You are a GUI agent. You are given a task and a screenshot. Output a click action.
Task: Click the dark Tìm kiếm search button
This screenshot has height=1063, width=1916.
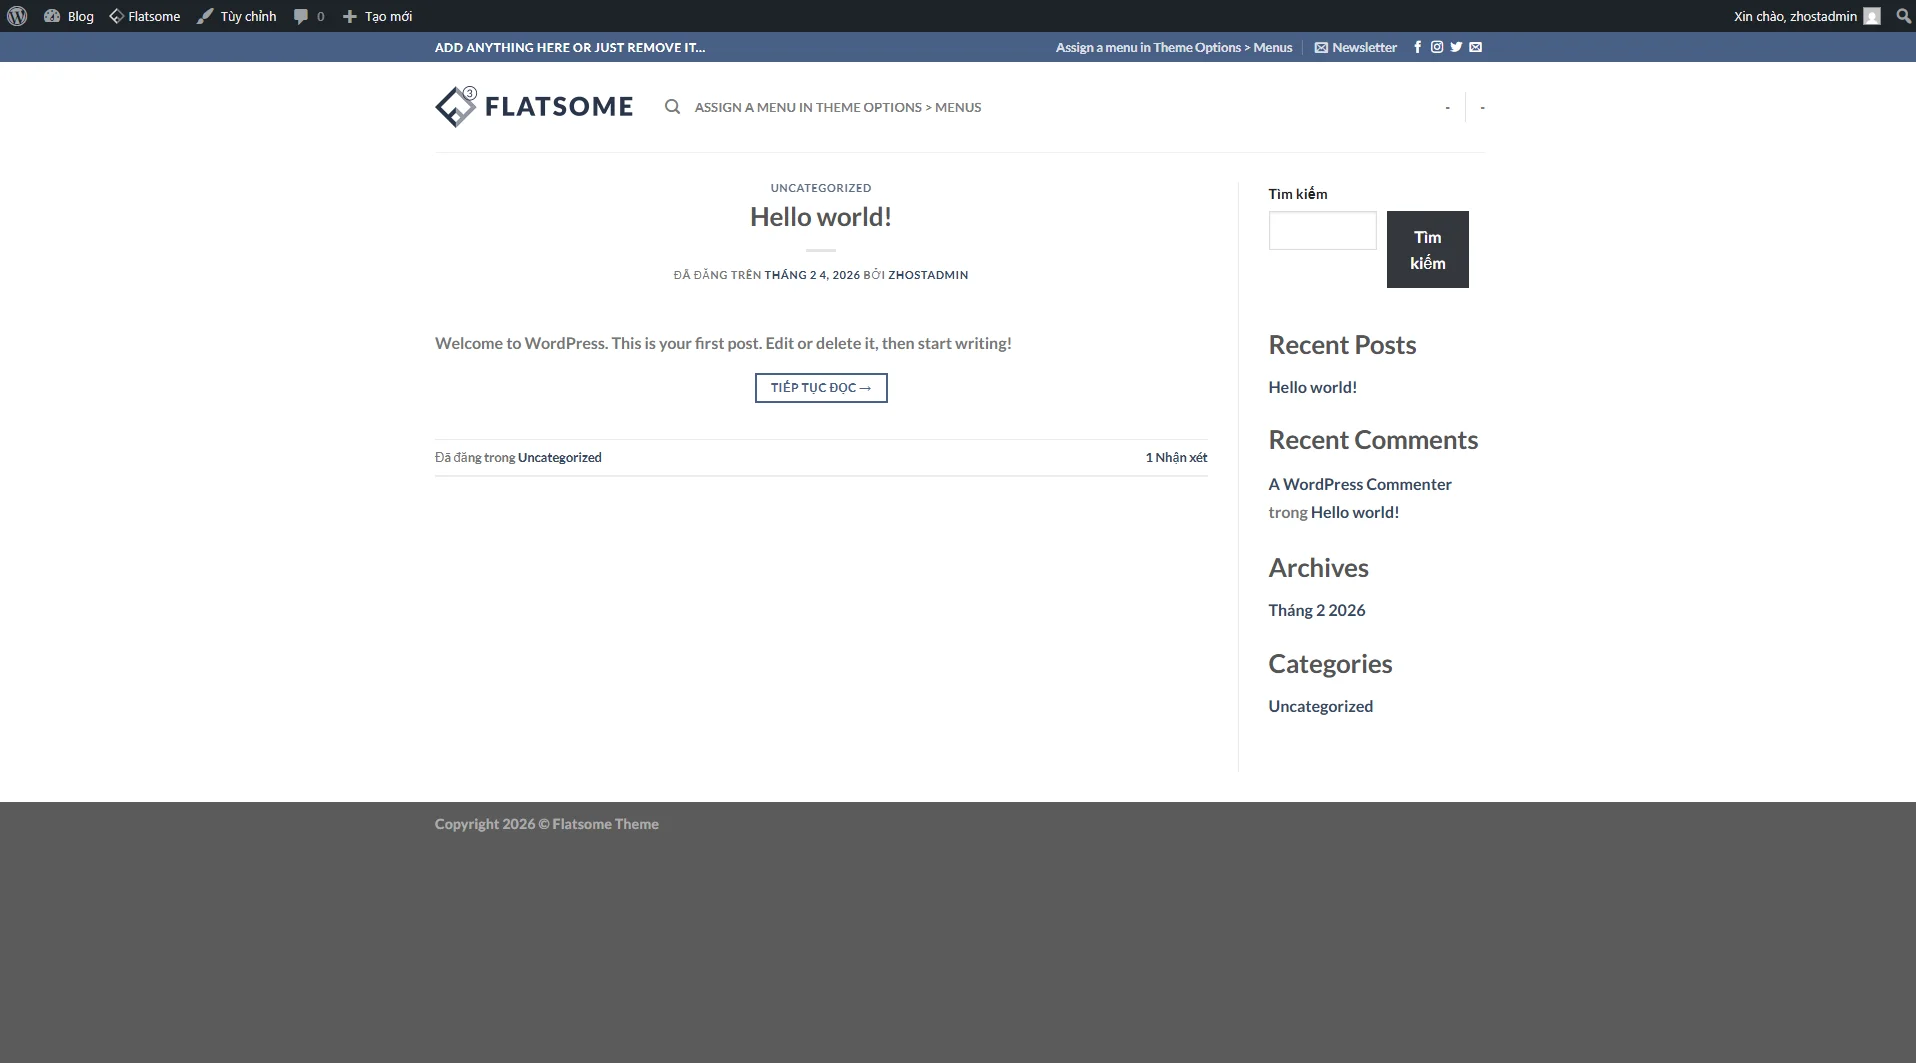coord(1427,249)
